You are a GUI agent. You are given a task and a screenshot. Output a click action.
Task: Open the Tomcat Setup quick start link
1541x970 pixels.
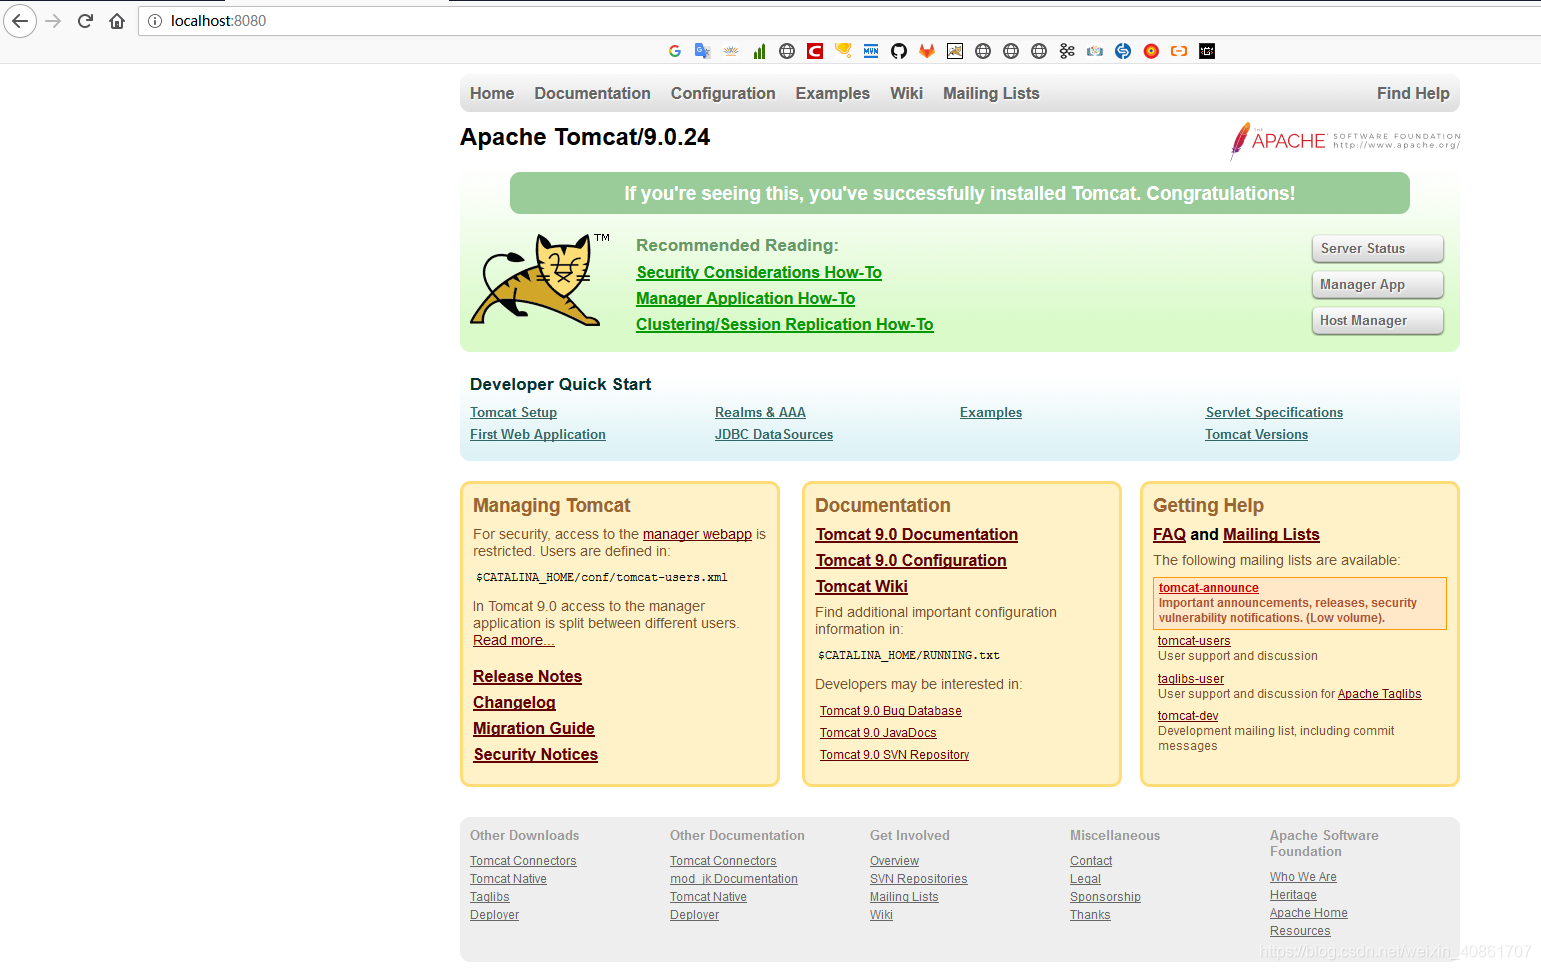click(513, 412)
